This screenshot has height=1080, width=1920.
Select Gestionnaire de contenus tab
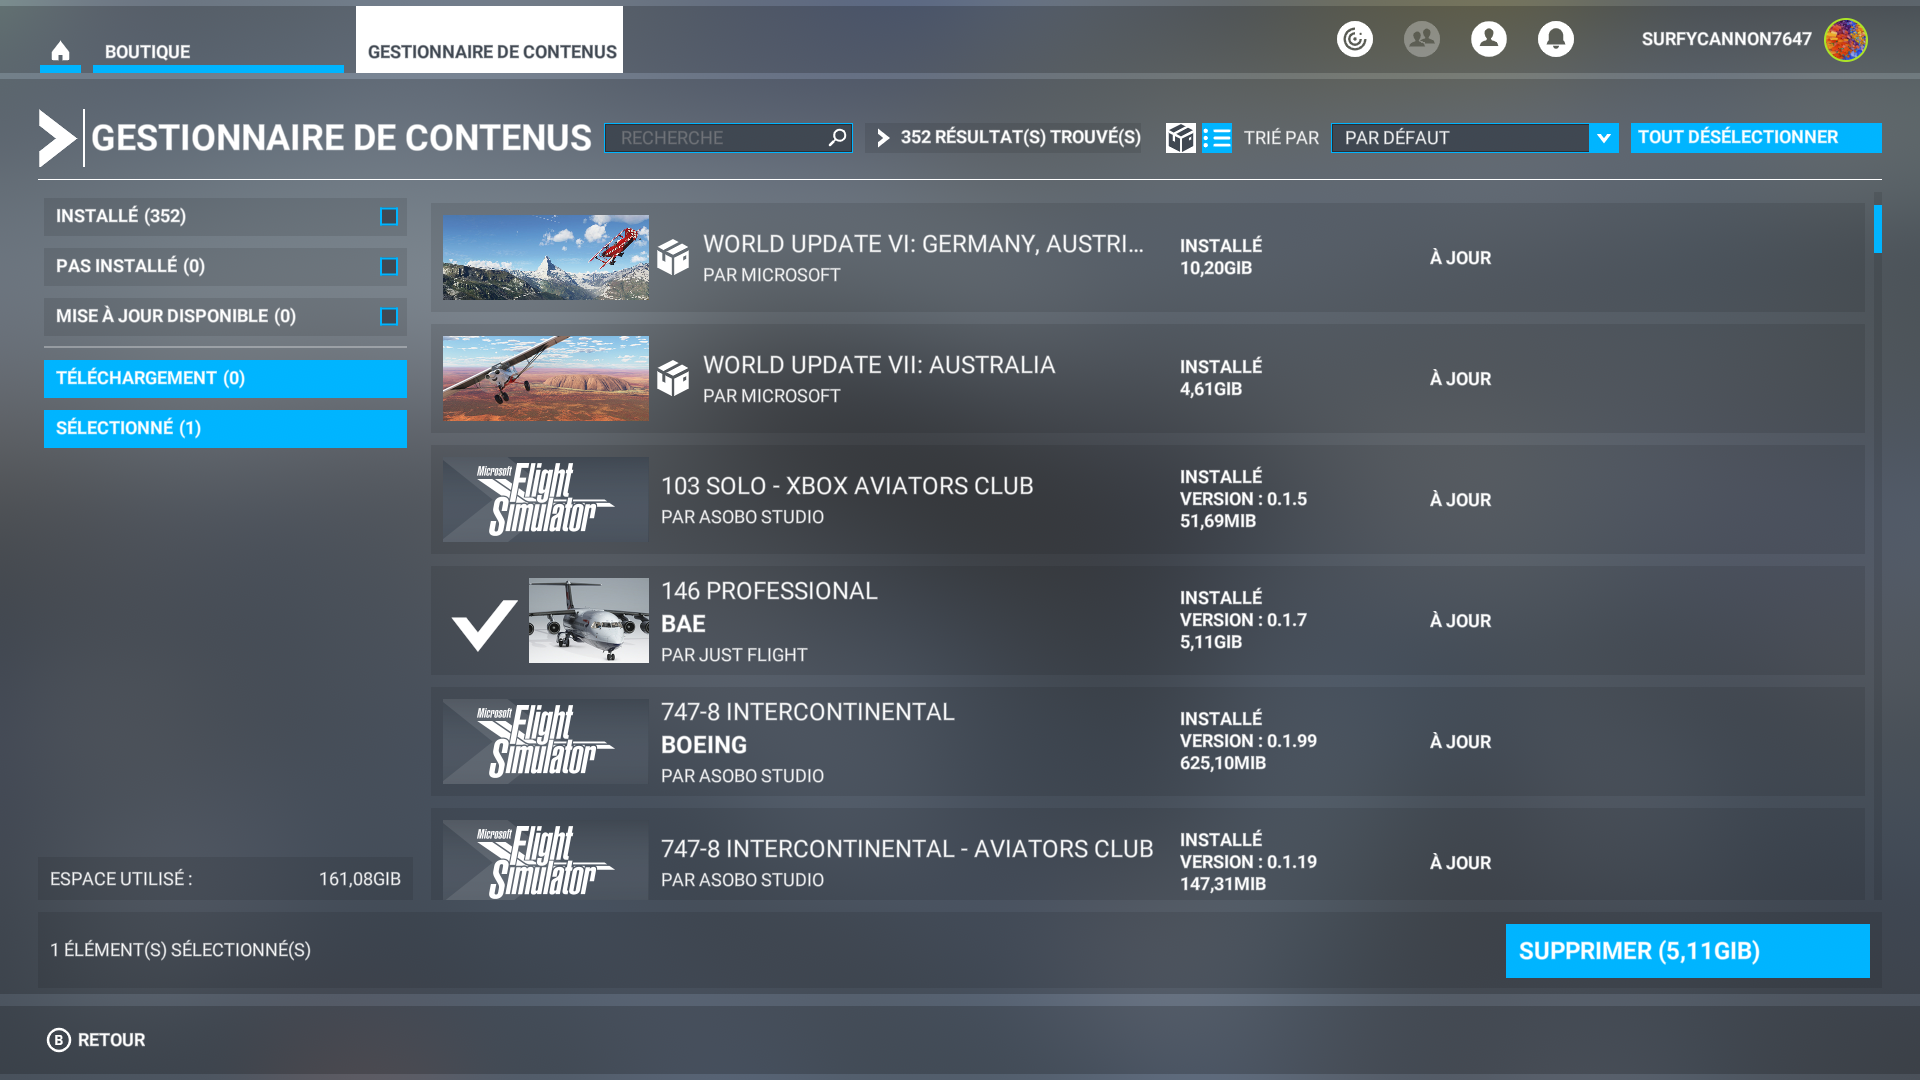coord(490,52)
